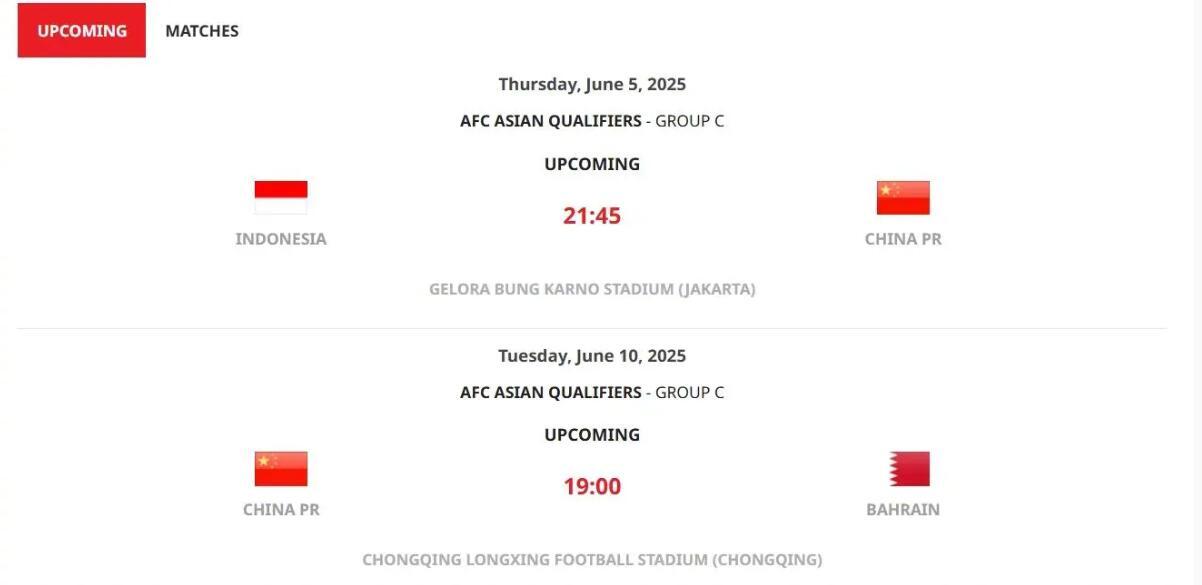This screenshot has height=585, width=1202.
Task: Select the Tuesday, June 10, 2025 date heading
Action: pyautogui.click(x=592, y=355)
